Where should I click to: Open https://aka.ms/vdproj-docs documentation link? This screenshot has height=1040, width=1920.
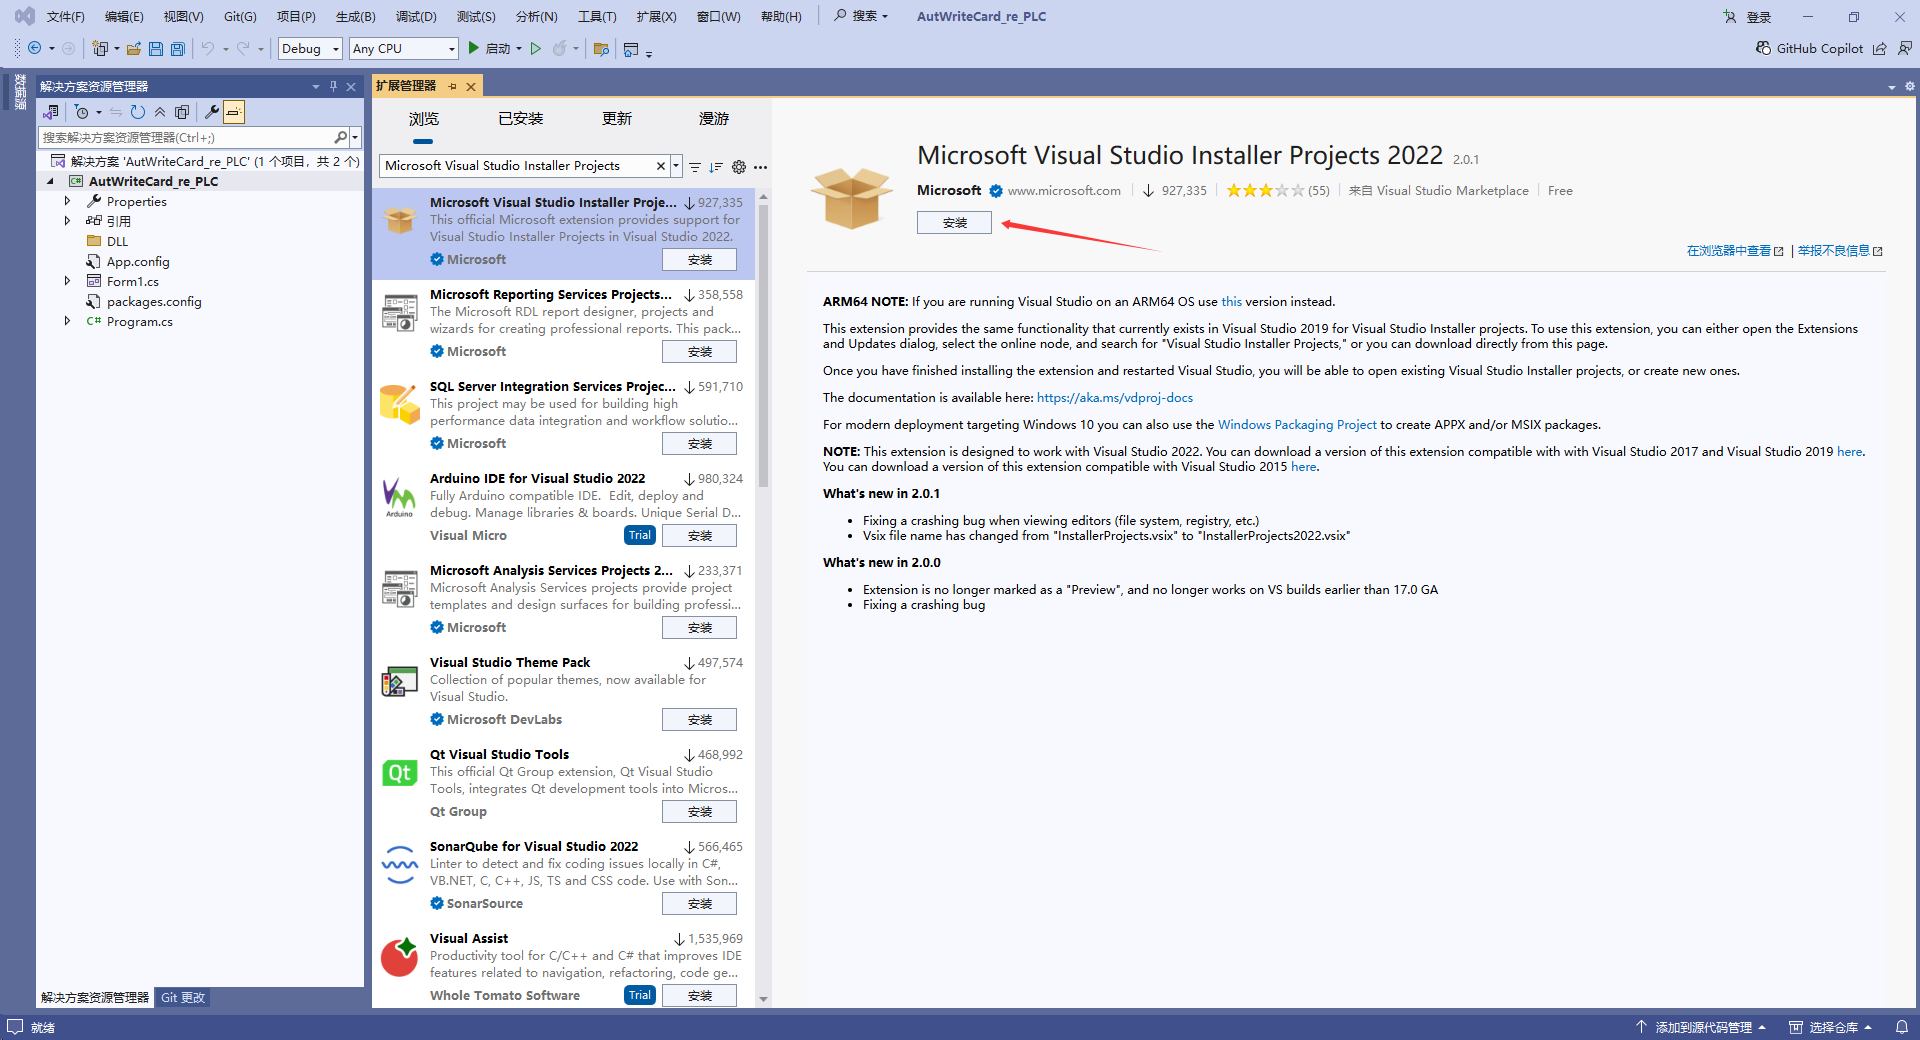tap(1115, 397)
